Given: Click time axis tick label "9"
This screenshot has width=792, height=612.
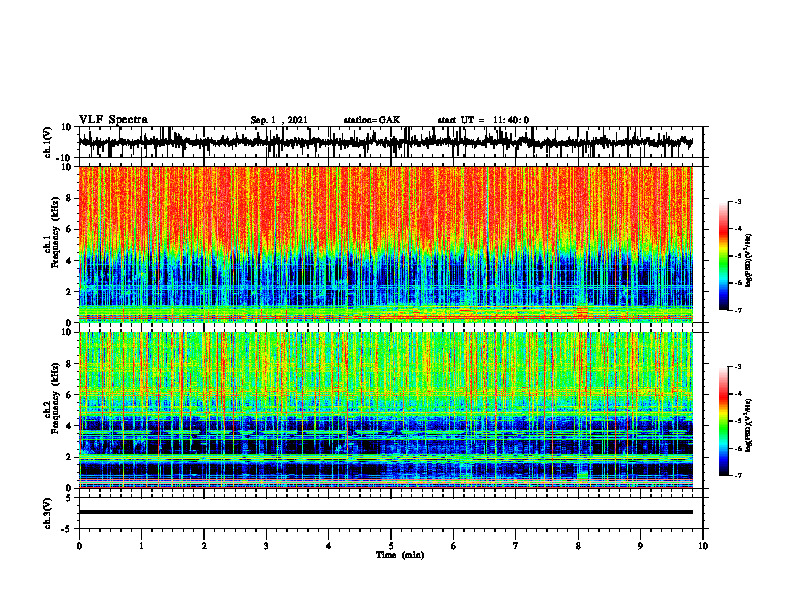Looking at the screenshot, I should [640, 546].
